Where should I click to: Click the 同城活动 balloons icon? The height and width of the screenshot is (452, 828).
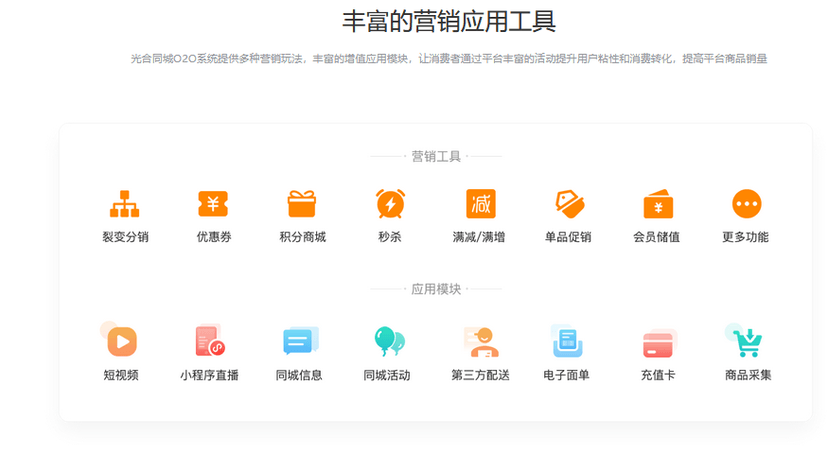pos(389,341)
